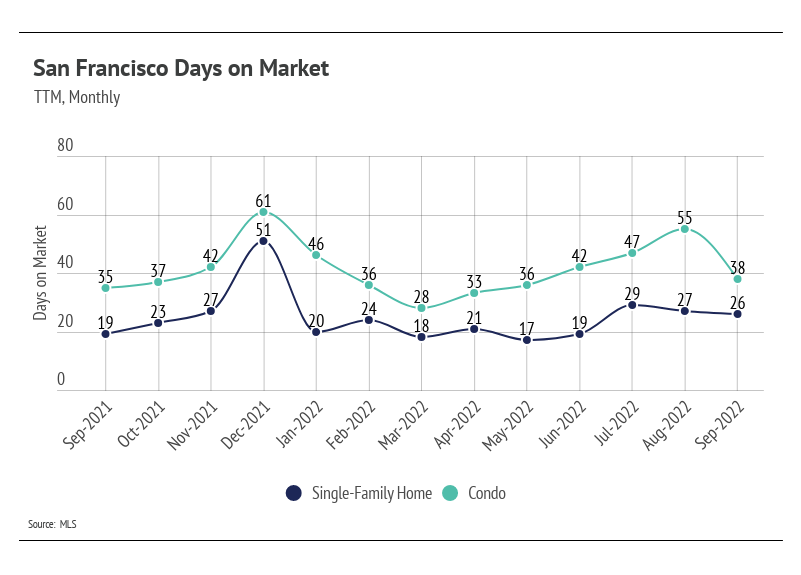Select the Single-Family Jul-2022 point labeled 29
This screenshot has width=801, height=575.
point(632,305)
